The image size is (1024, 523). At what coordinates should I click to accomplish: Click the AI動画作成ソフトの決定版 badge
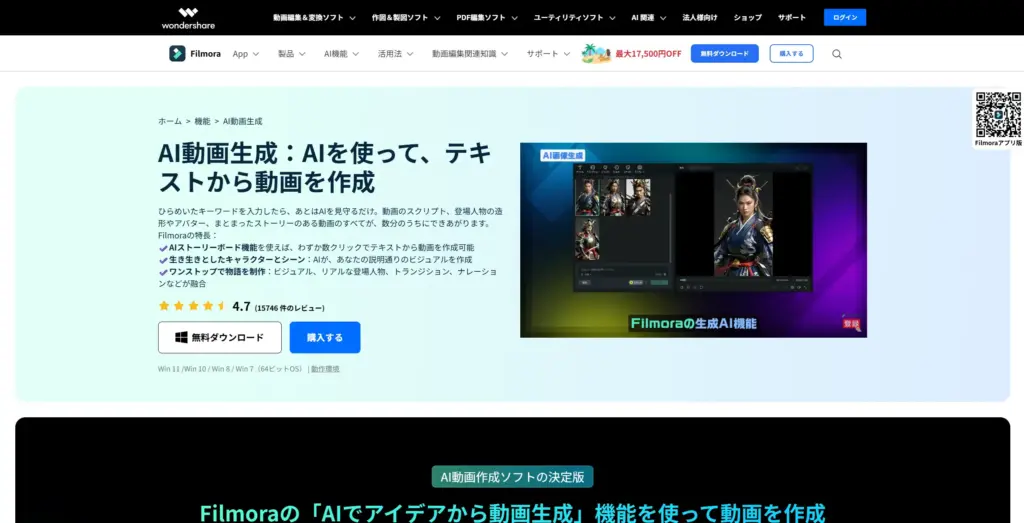[513, 477]
